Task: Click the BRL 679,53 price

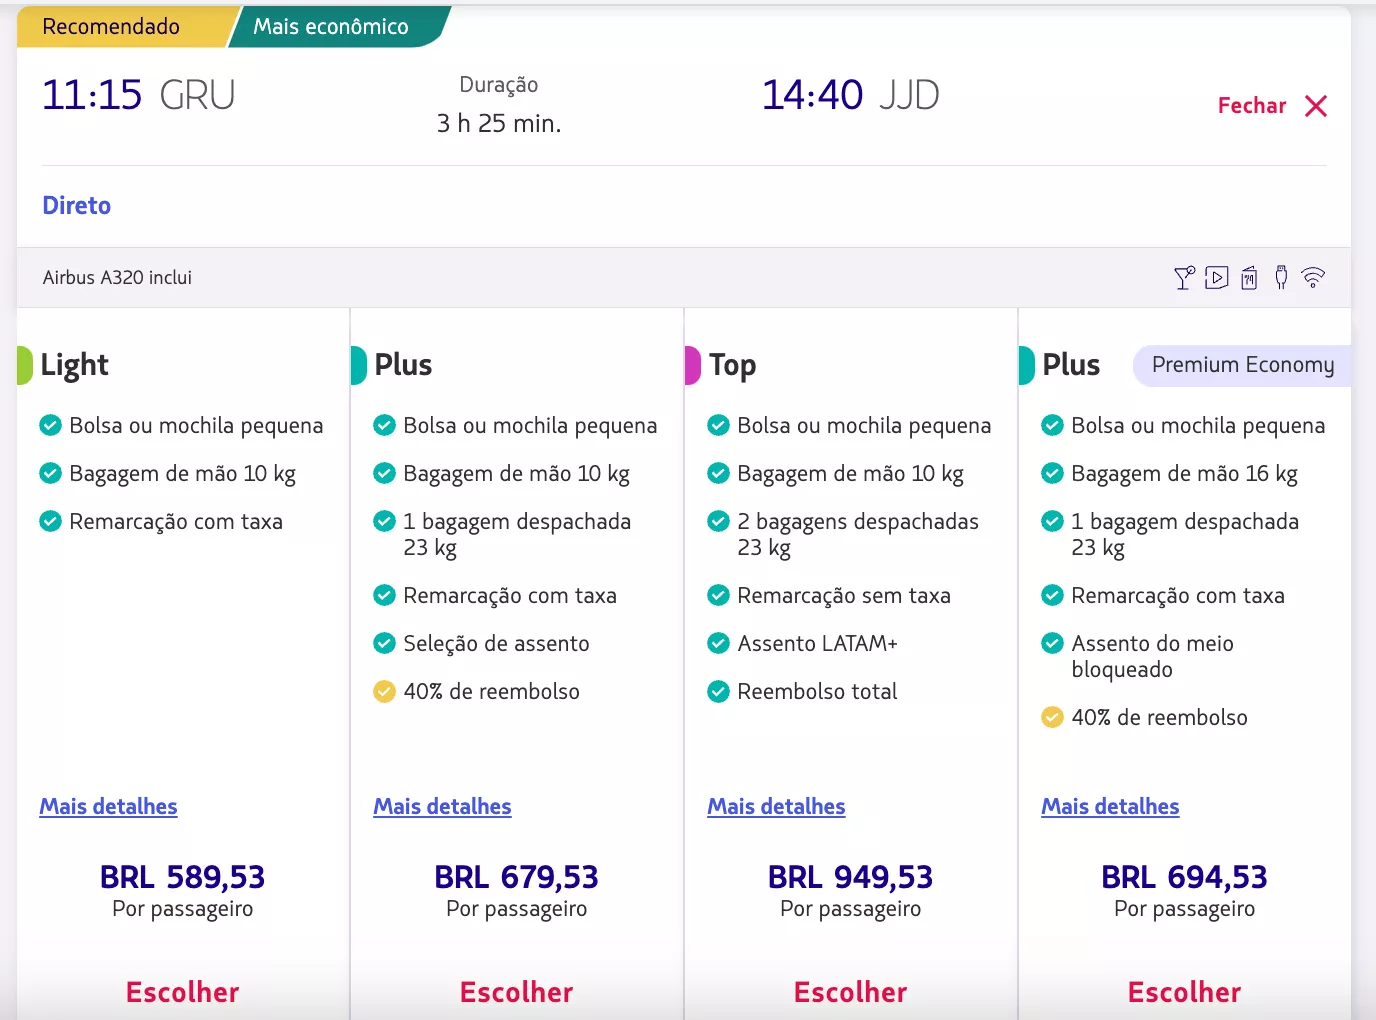Action: [517, 877]
